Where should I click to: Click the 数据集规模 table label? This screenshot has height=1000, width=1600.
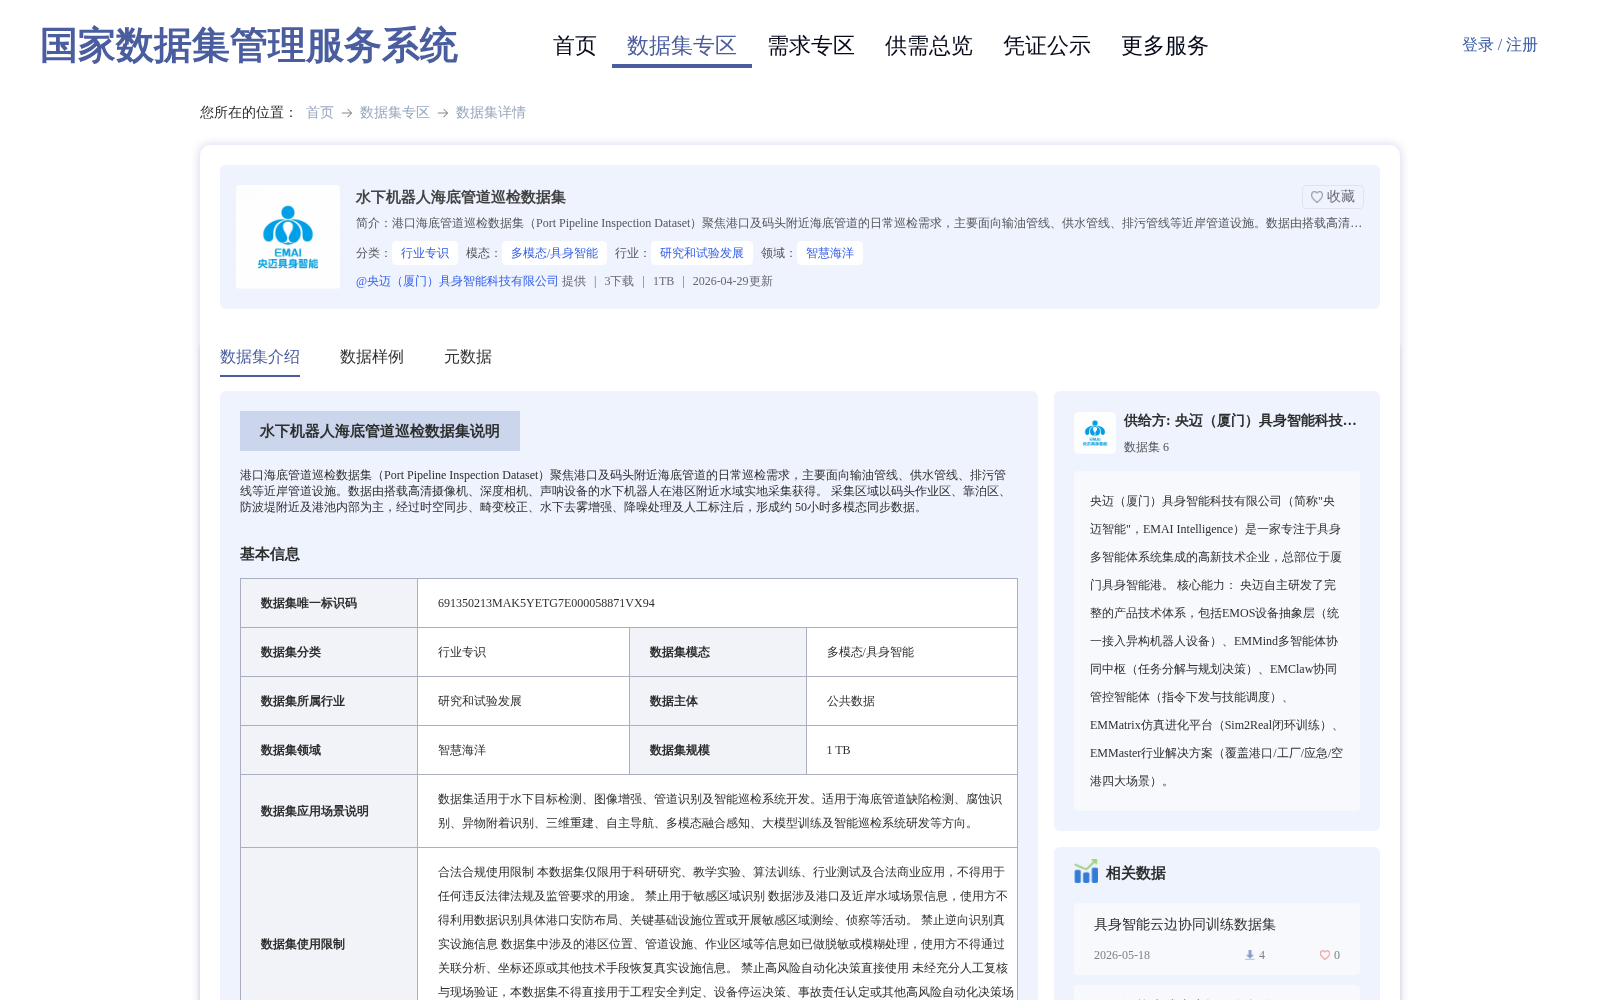pyautogui.click(x=680, y=750)
